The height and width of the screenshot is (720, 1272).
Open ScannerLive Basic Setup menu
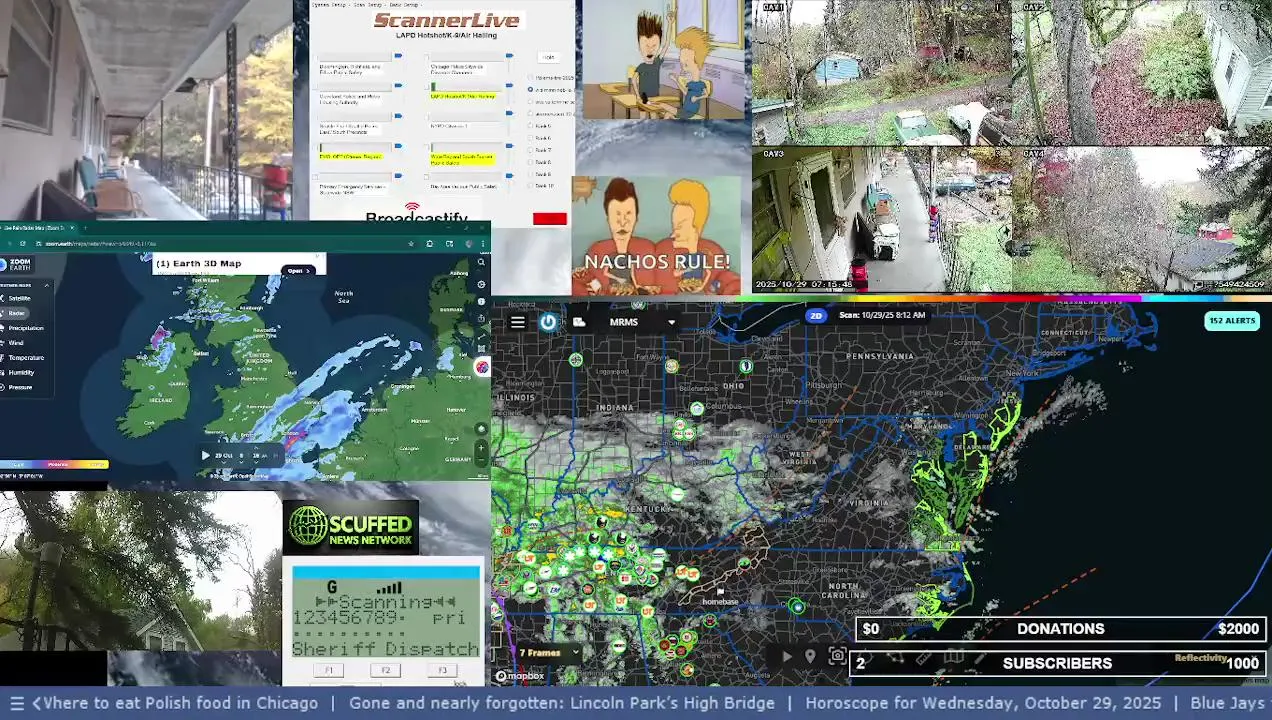(405, 5)
